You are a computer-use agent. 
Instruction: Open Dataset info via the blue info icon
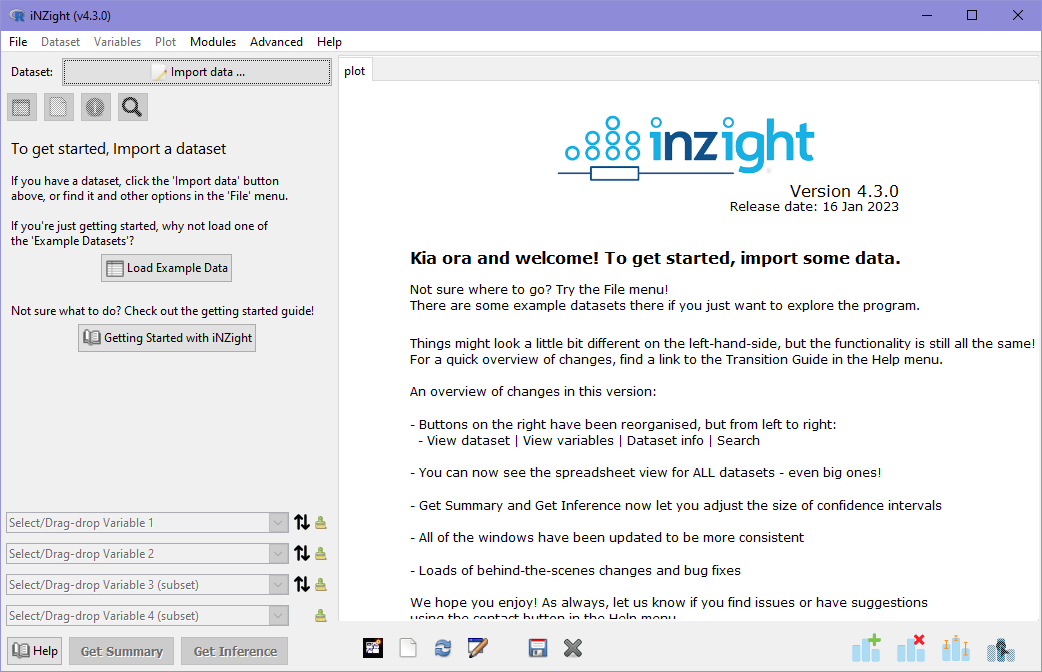click(x=95, y=107)
